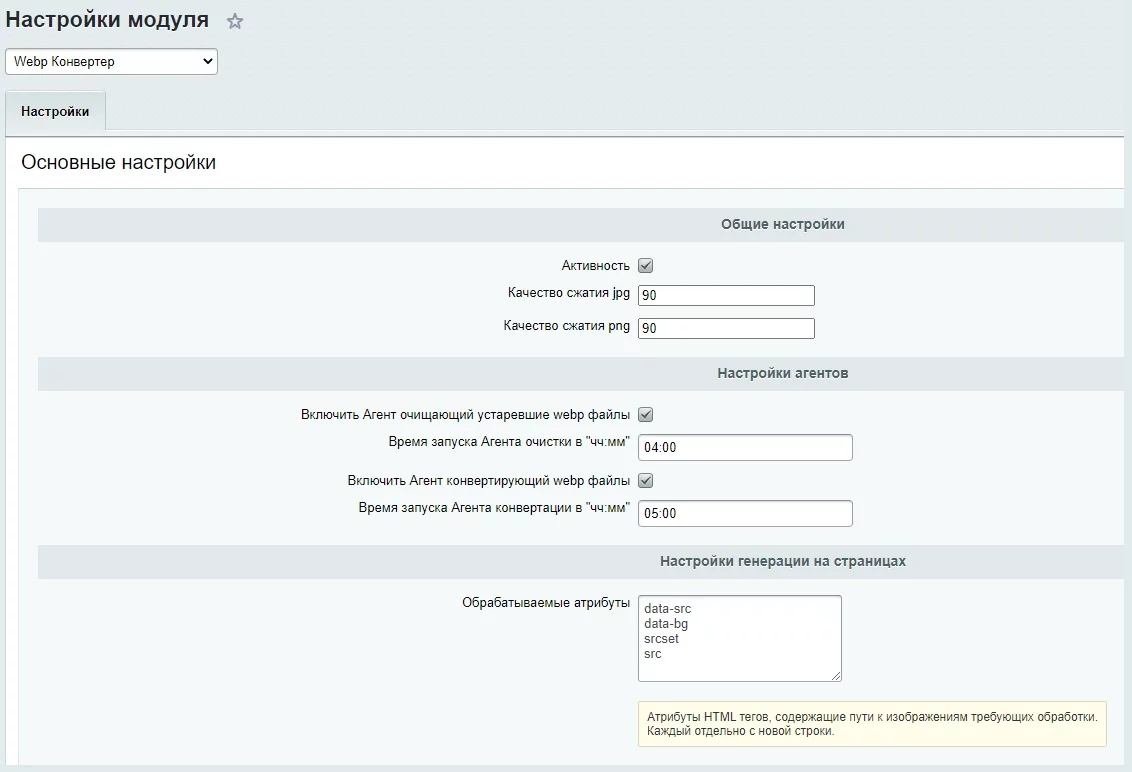Image resolution: width=1132 pixels, height=772 pixels.
Task: Click the Основные настройки heading
Action: point(119,163)
